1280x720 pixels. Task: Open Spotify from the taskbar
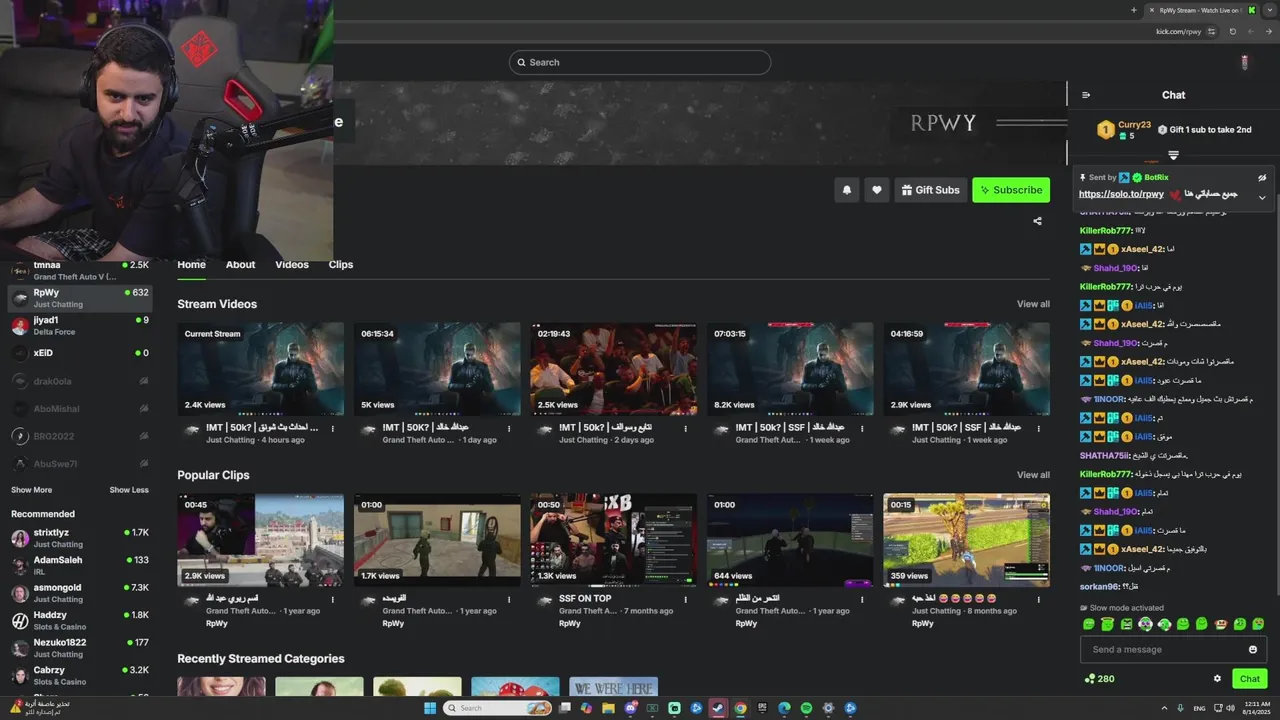point(806,708)
